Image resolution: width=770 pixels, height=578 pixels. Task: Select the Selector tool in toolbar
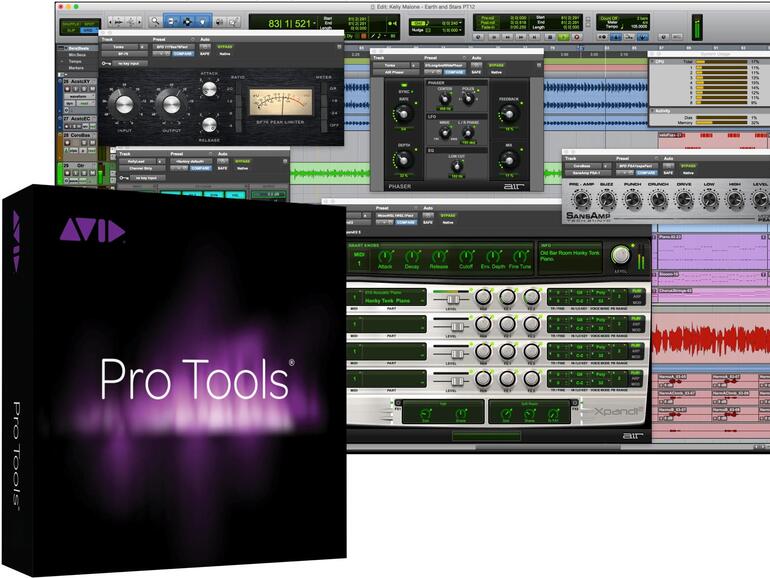click(187, 21)
